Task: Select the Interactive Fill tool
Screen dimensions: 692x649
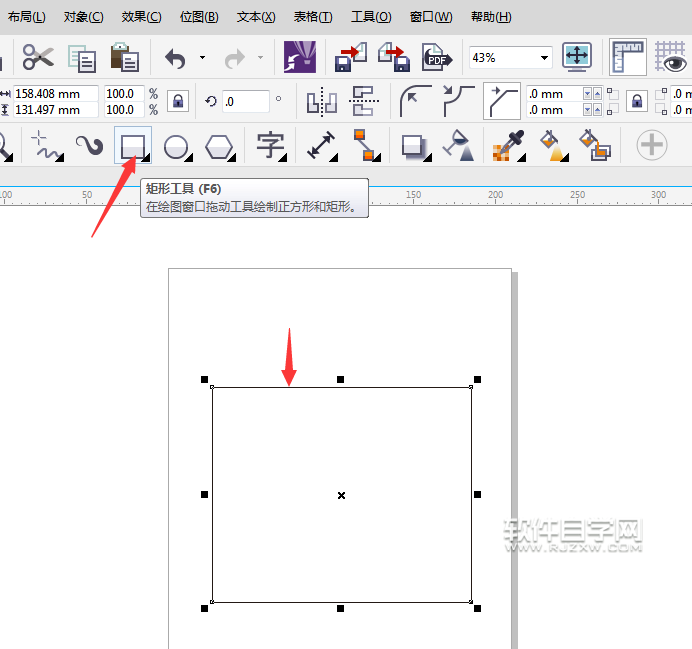Action: pyautogui.click(x=553, y=145)
